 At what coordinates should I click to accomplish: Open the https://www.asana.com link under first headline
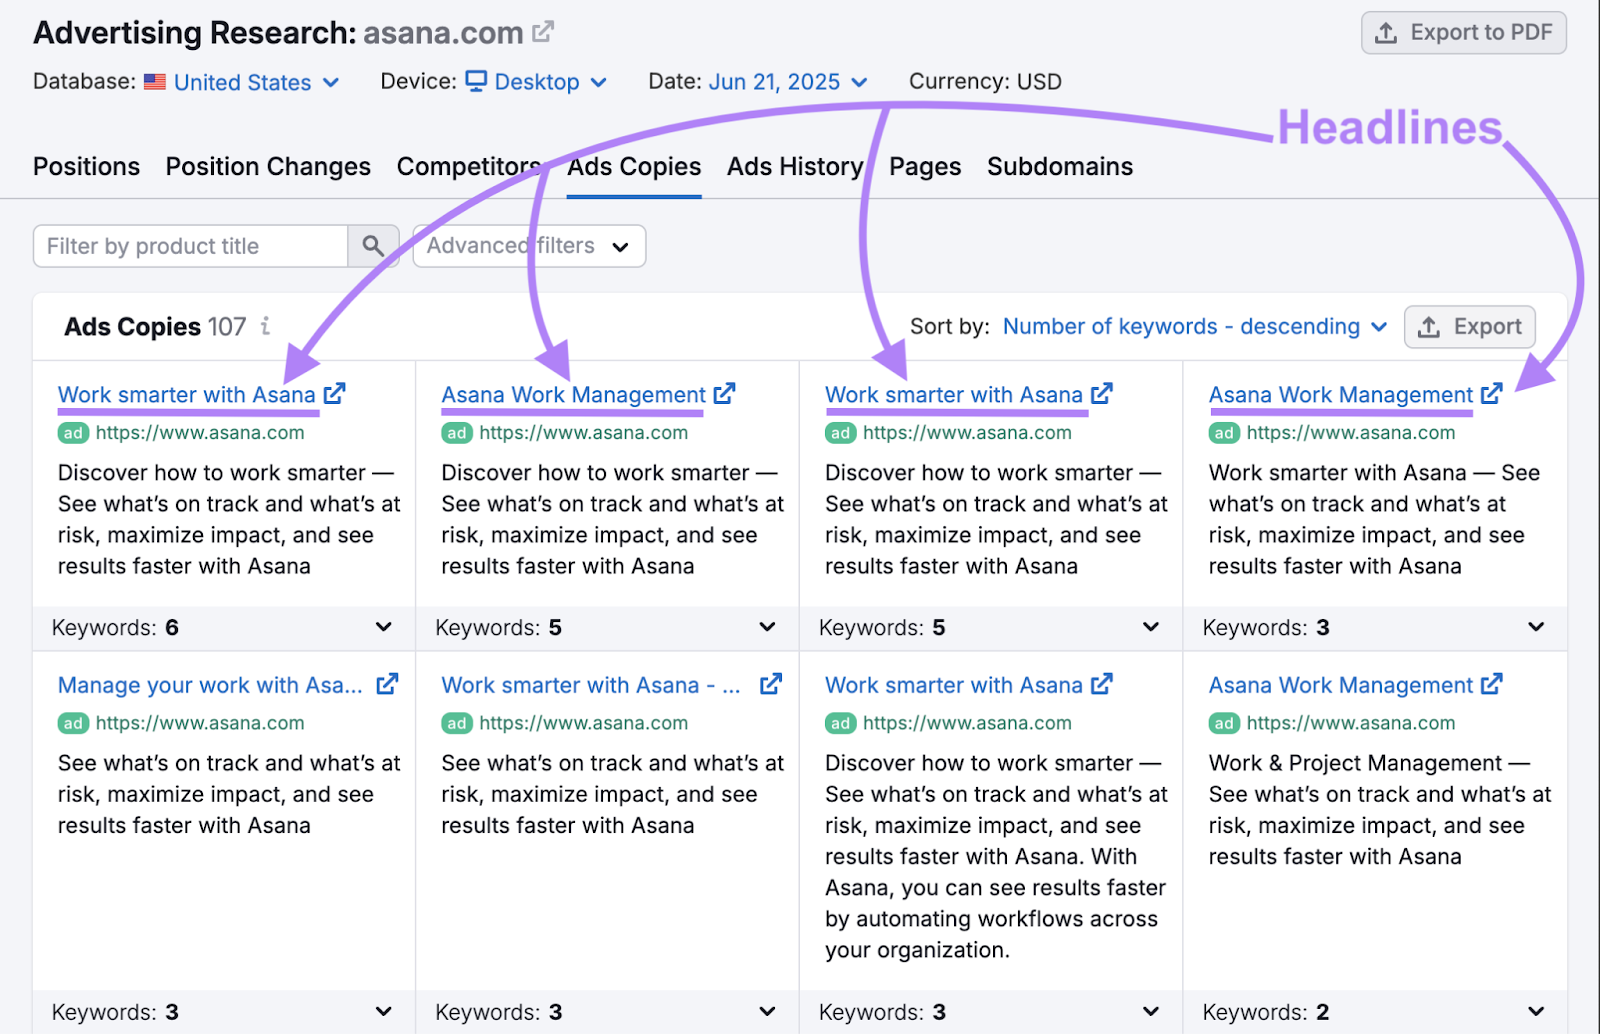(199, 432)
